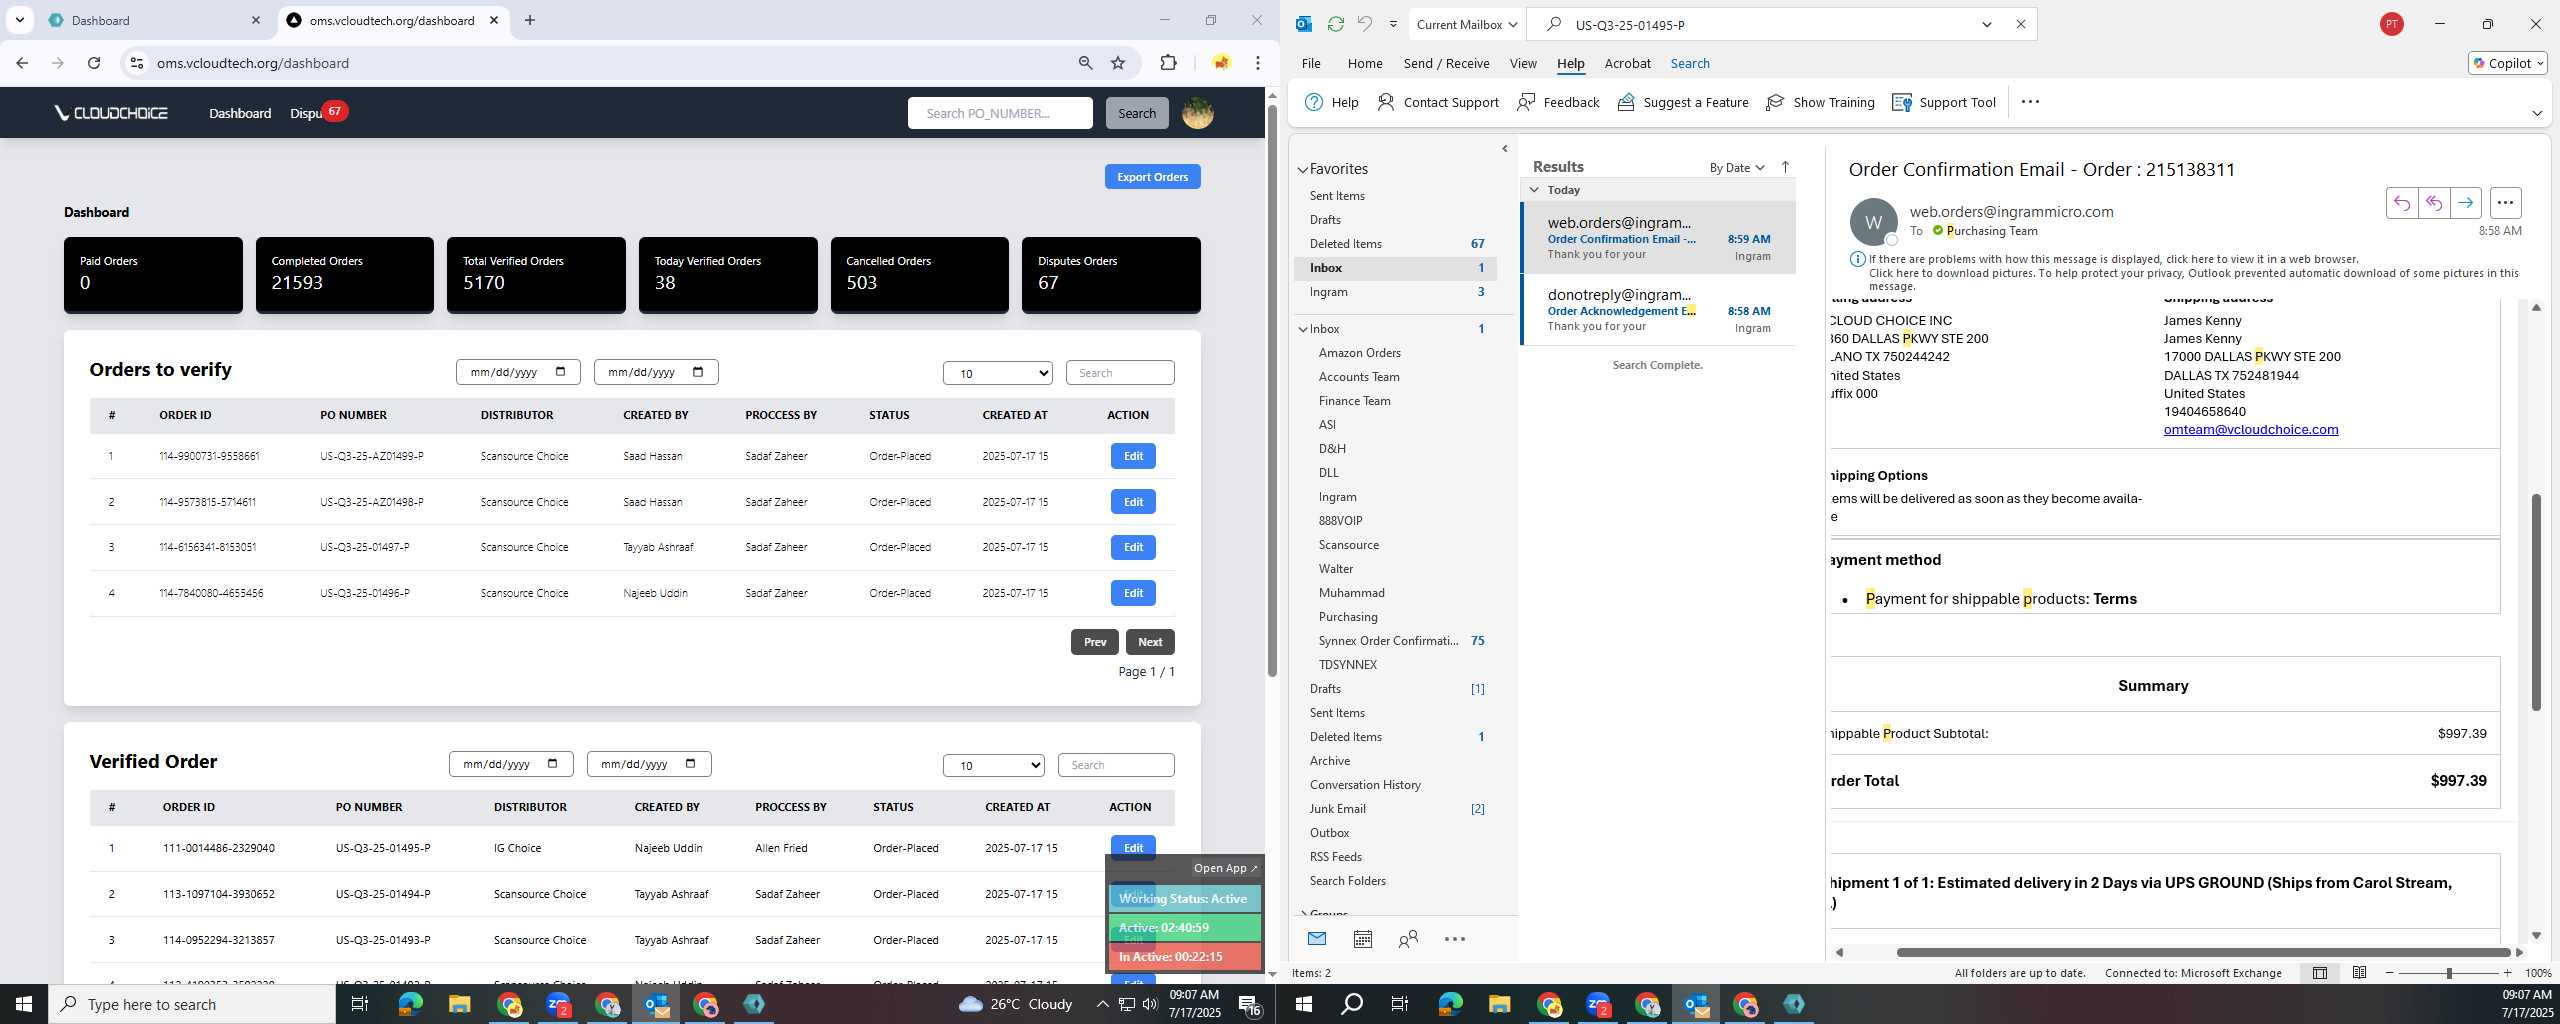Screen dimensions: 2560x1024
Task: Open Verified Order page size dropdown
Action: [x=993, y=765]
